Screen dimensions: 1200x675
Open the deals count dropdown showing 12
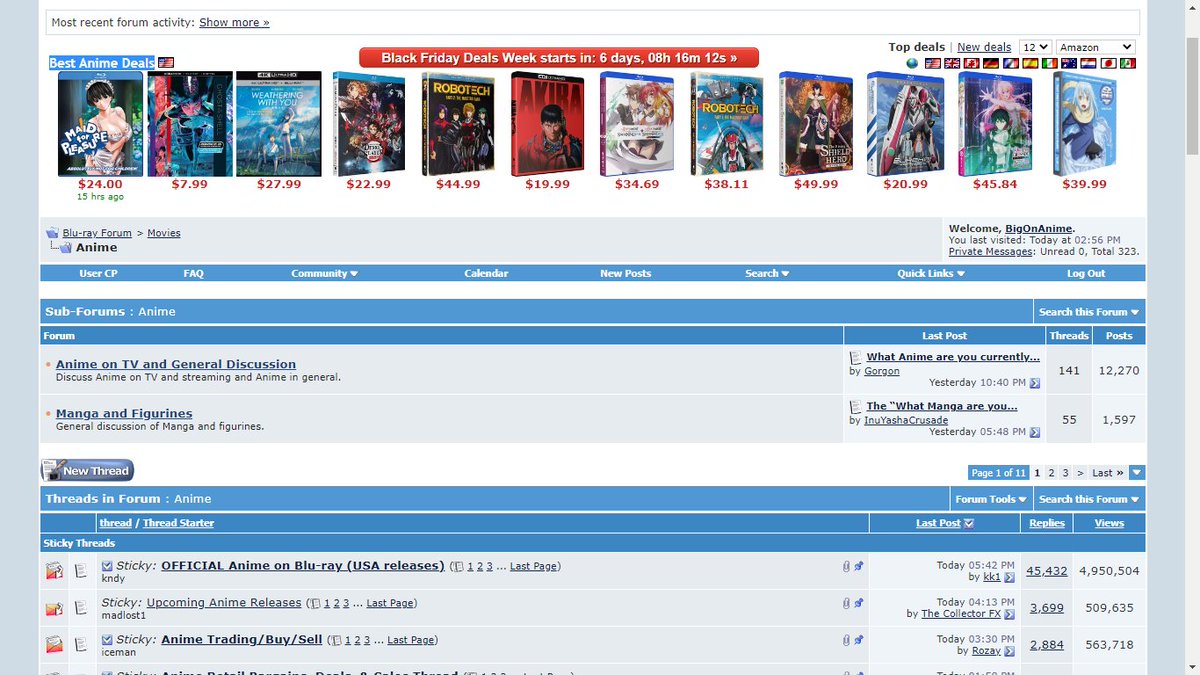pyautogui.click(x=1035, y=47)
